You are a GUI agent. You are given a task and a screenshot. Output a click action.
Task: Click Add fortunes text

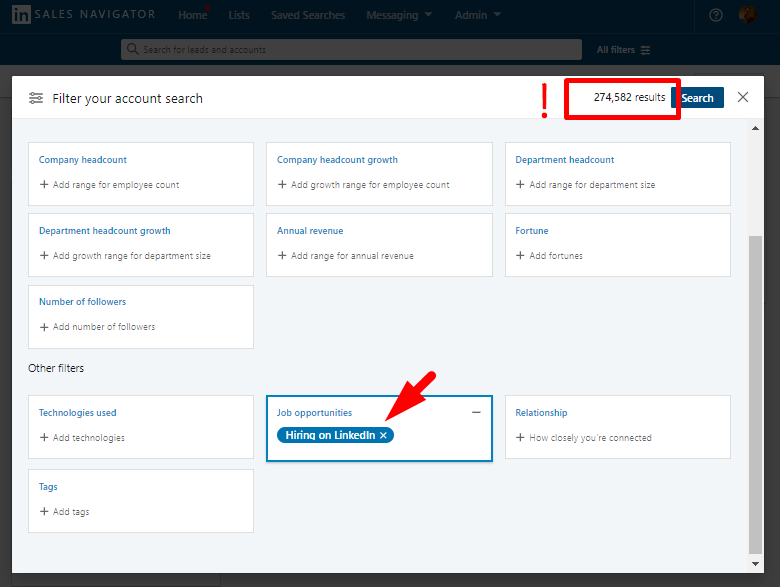click(556, 256)
